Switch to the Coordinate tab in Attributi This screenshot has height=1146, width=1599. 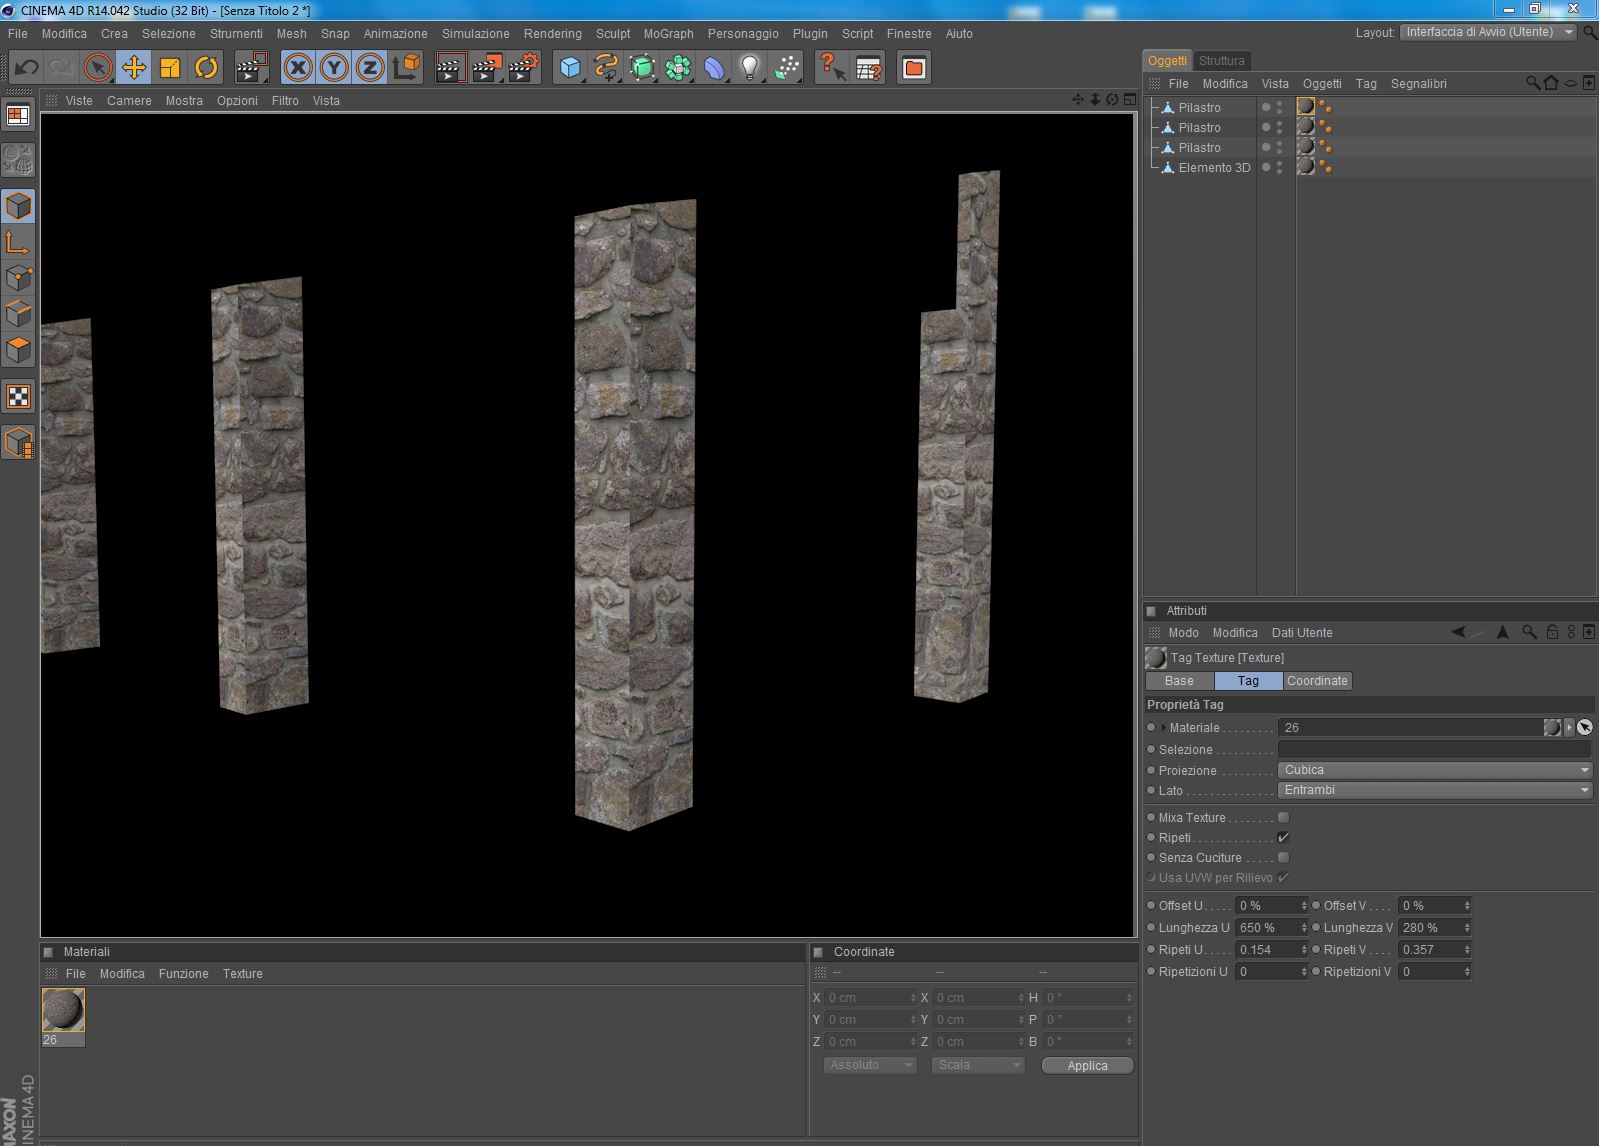[1317, 681]
